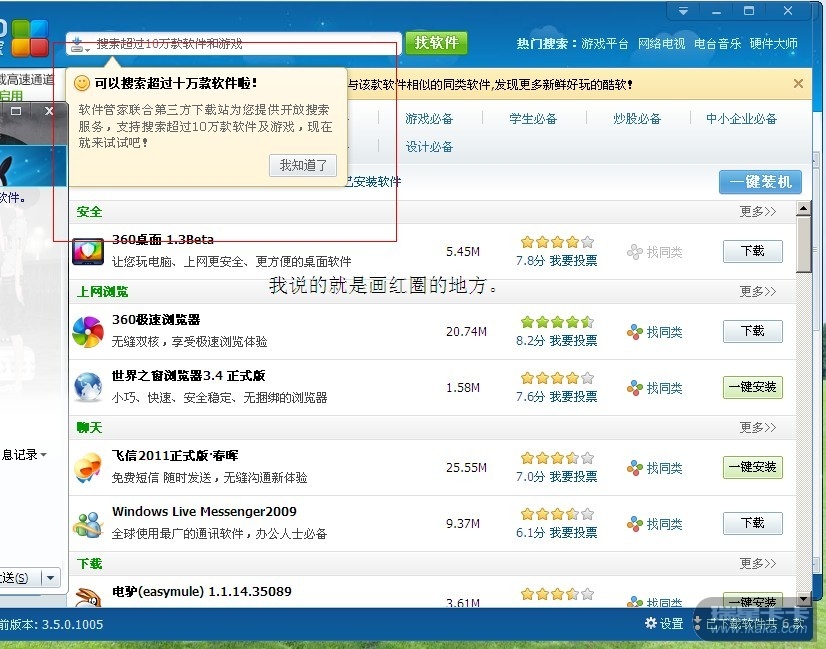
Task: Click 找同类 icon for 360极速浏览器
Action: click(635, 332)
